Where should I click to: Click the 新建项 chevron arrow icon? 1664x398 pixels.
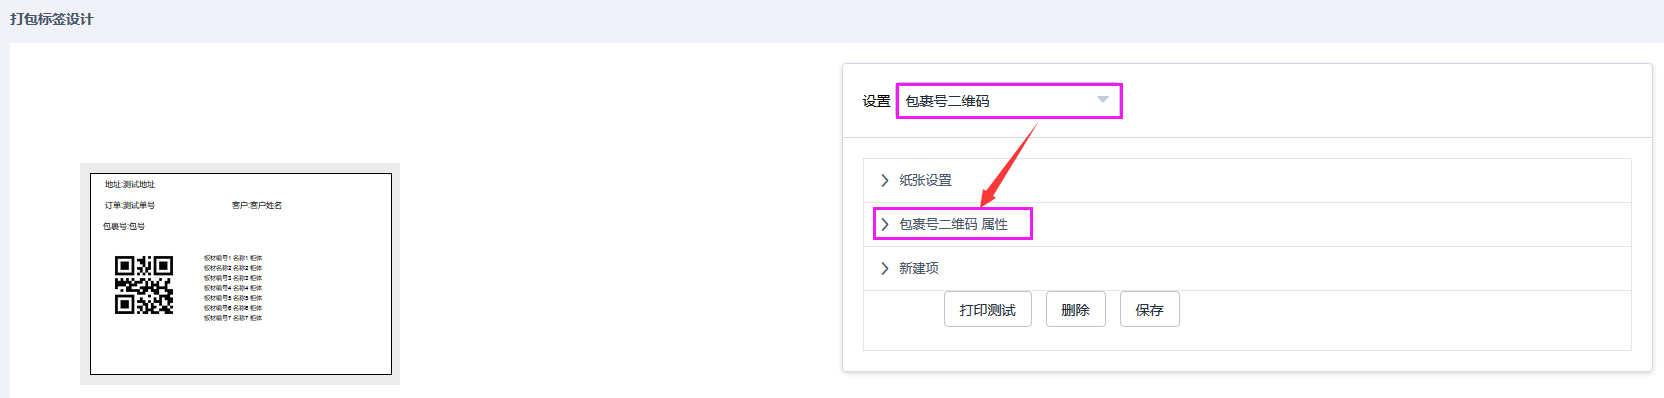click(885, 268)
